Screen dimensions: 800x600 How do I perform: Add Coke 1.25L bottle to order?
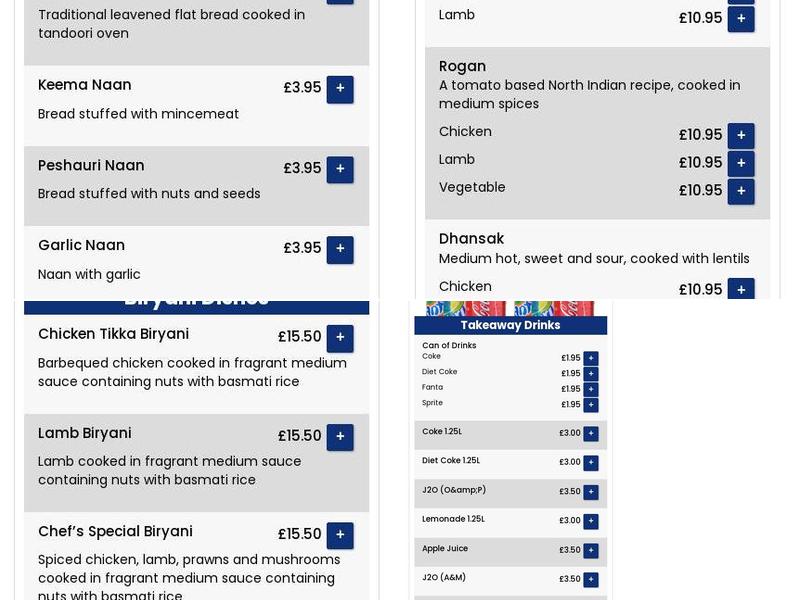click(590, 434)
